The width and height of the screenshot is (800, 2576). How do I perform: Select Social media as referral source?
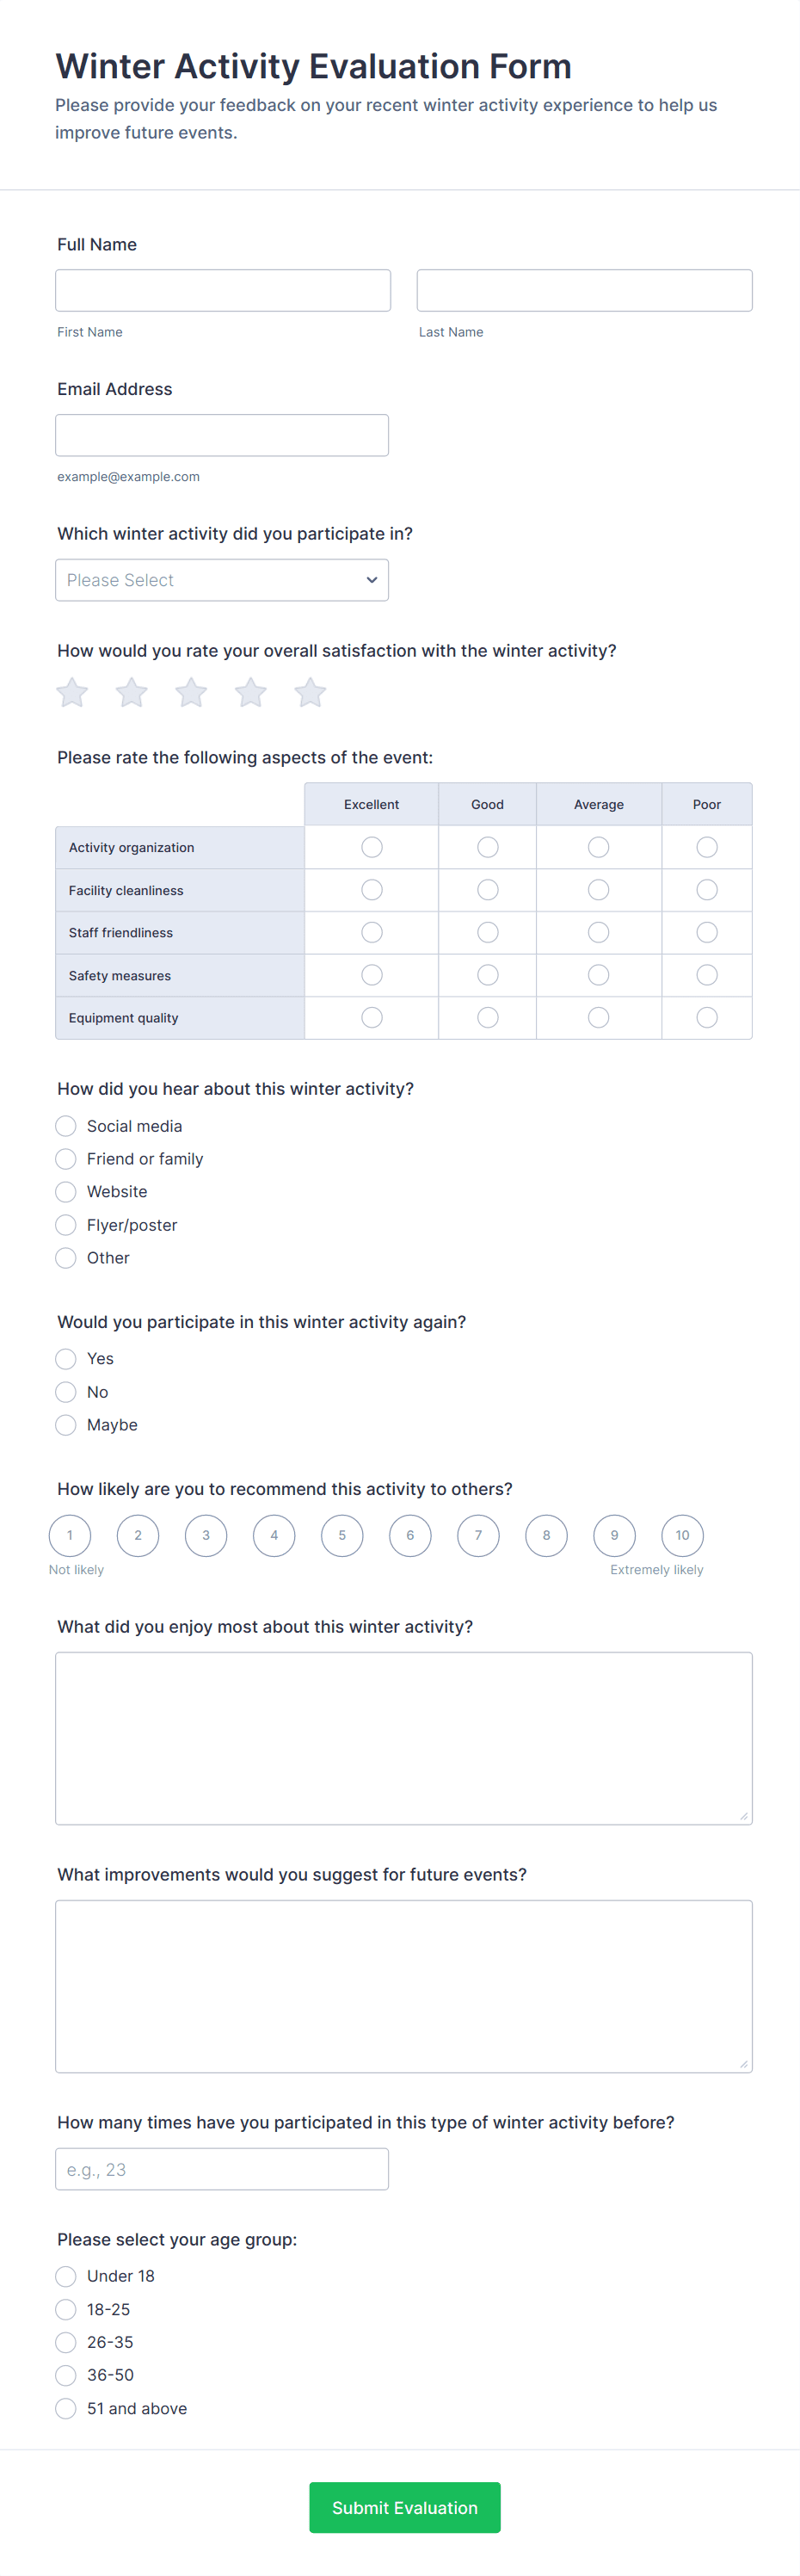(x=66, y=1126)
